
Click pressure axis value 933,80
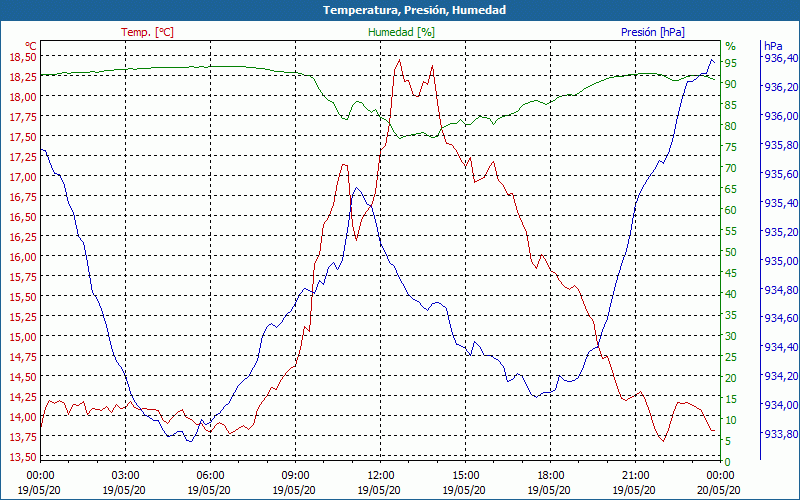780,434
